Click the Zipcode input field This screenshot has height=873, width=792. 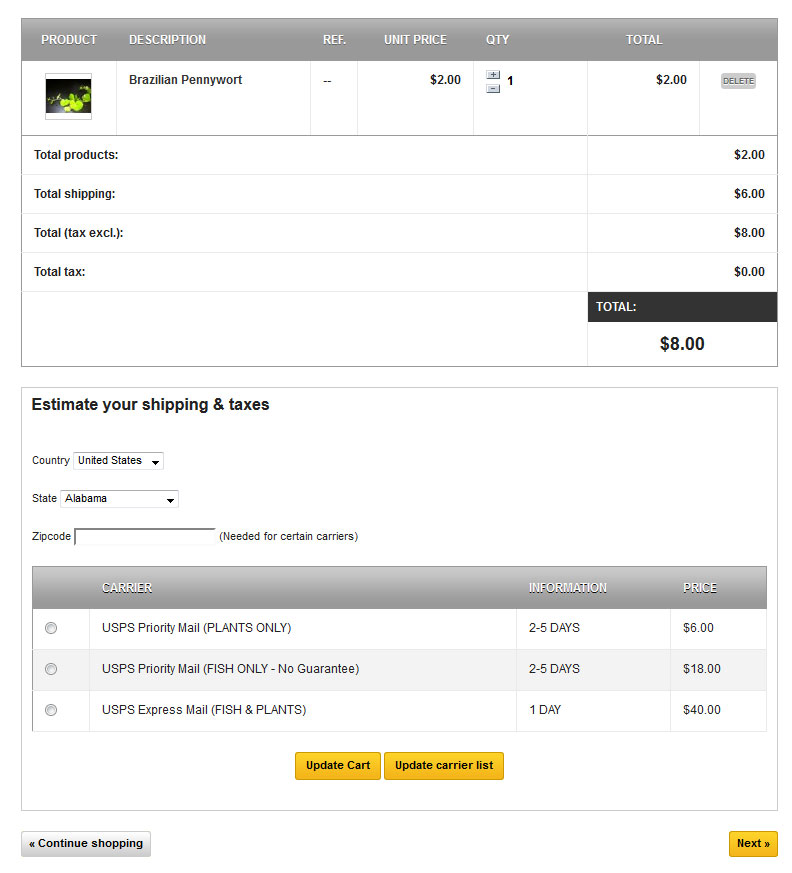coord(145,537)
